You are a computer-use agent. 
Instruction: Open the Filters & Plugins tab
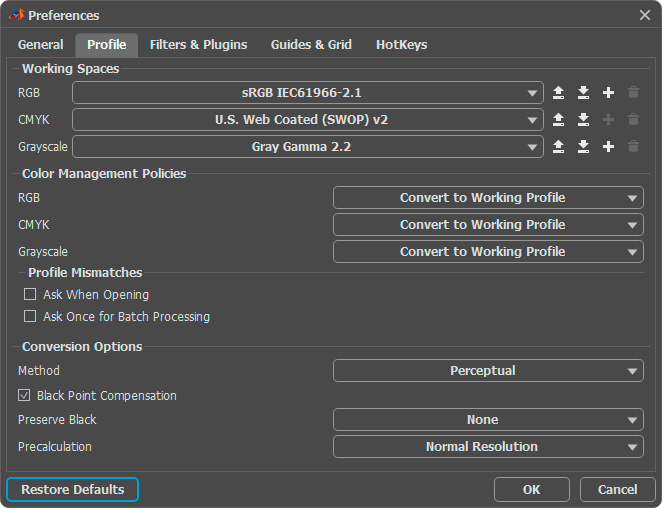pyautogui.click(x=198, y=45)
